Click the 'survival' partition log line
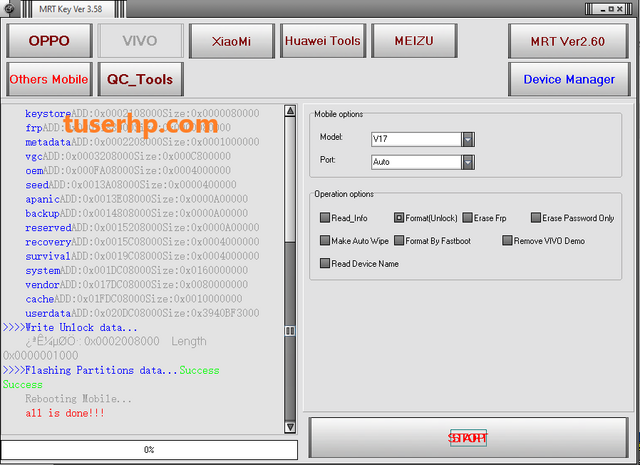640x465 pixels. (142, 256)
